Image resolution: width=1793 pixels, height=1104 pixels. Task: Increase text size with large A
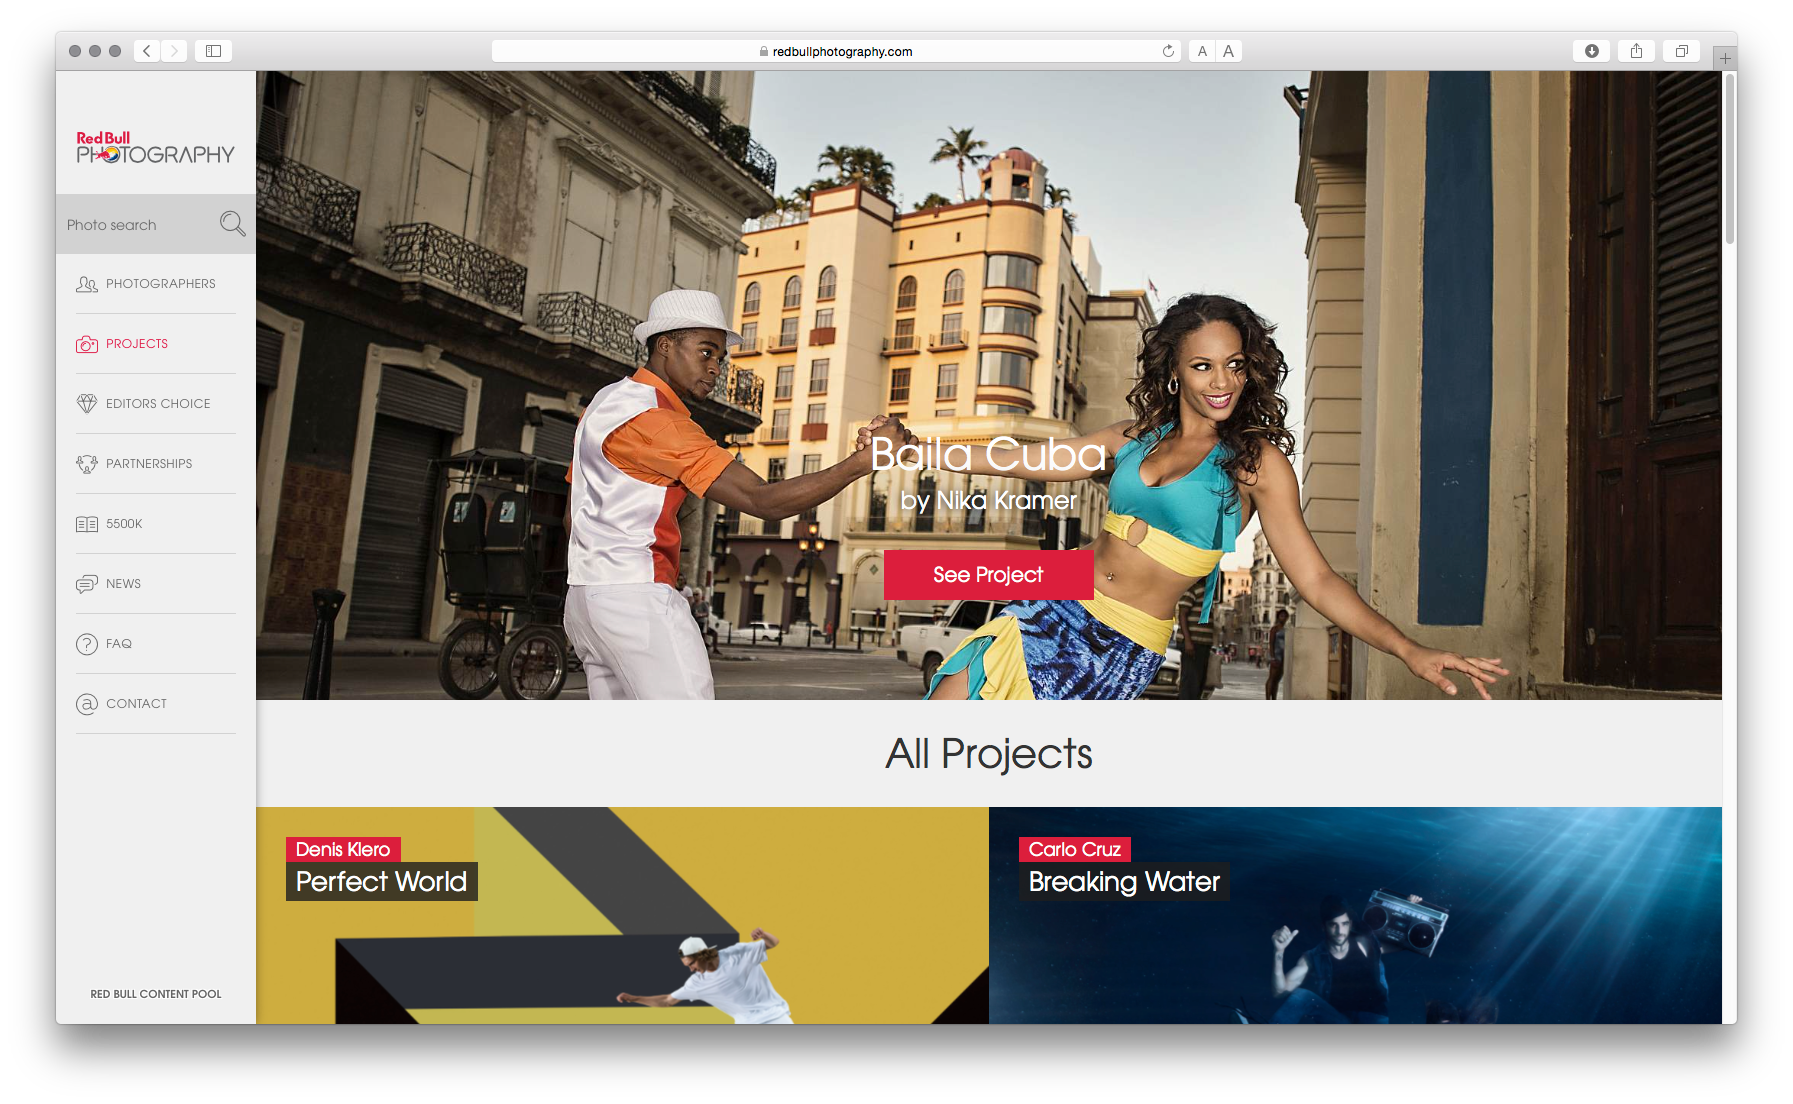(x=1228, y=51)
